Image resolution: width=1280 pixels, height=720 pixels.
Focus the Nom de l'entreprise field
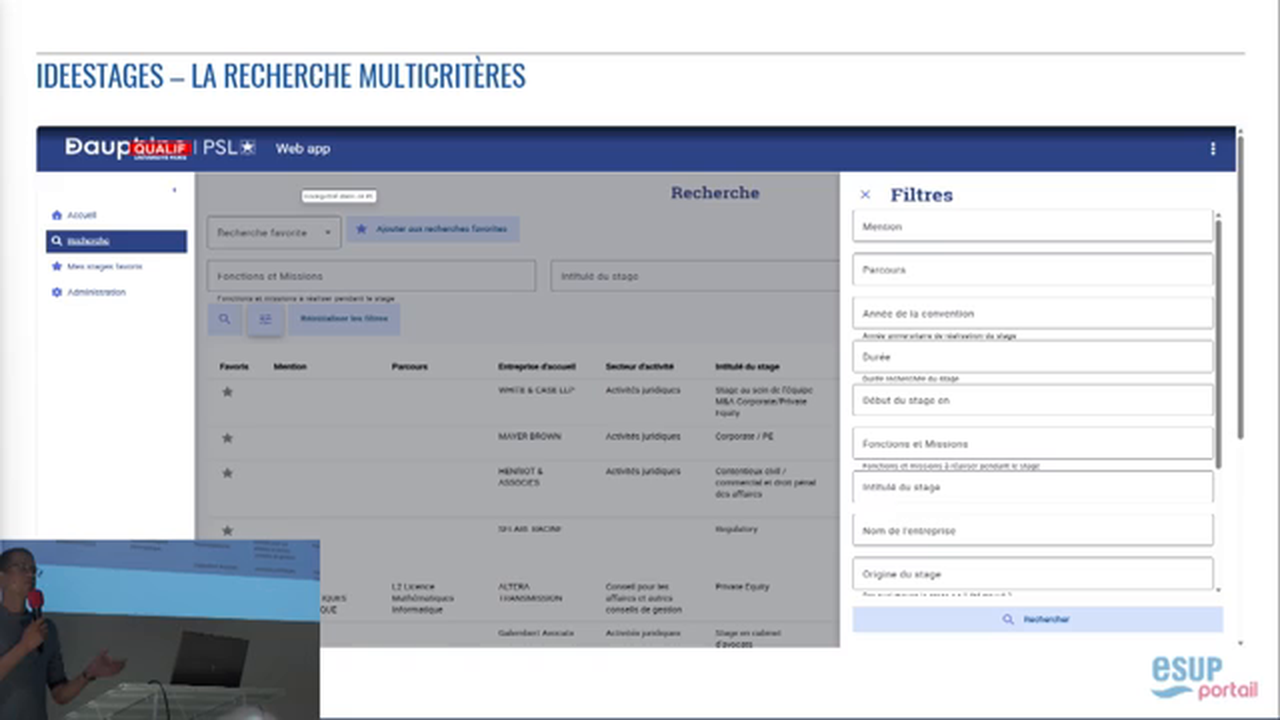1033,530
